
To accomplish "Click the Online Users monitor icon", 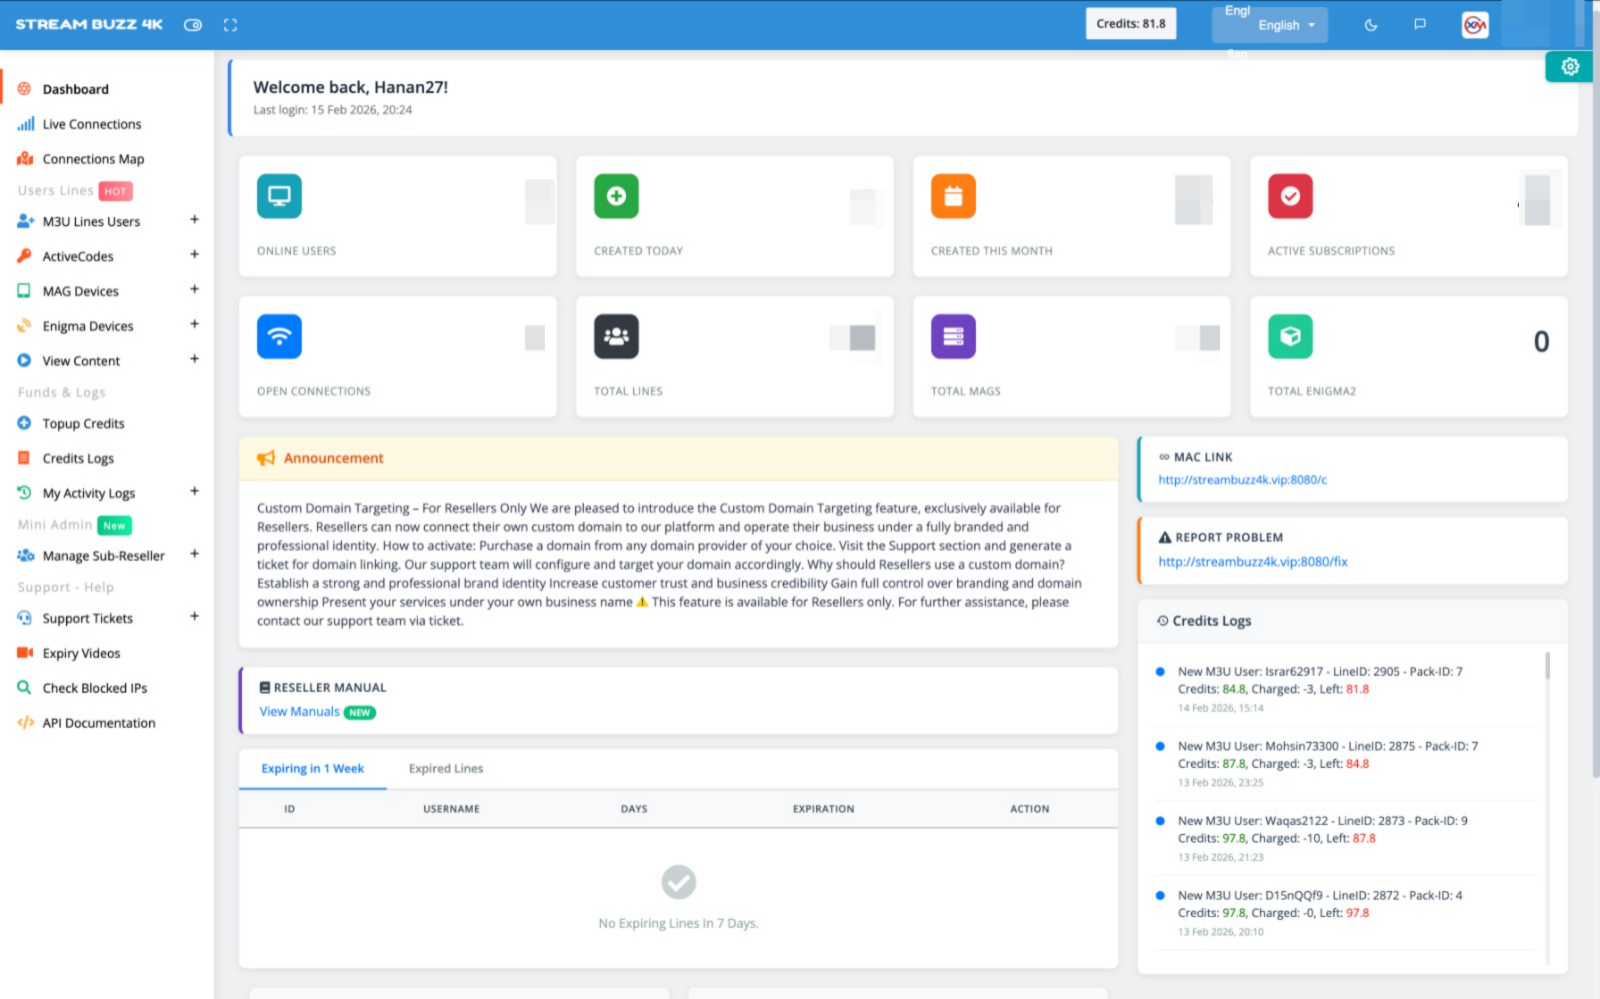I will coord(279,196).
